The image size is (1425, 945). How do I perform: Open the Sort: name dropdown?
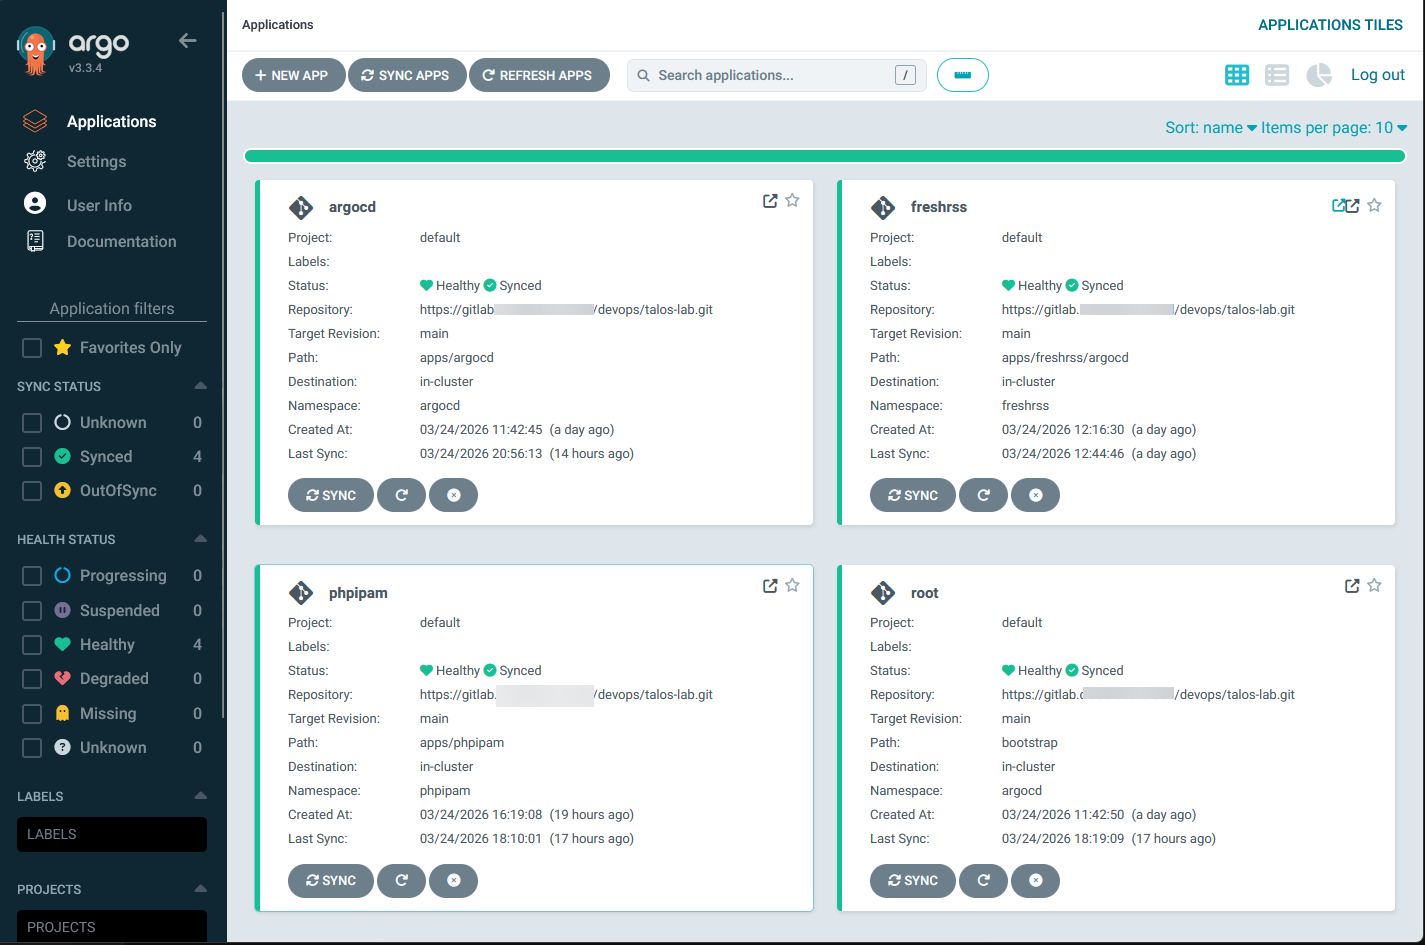pyautogui.click(x=1211, y=128)
